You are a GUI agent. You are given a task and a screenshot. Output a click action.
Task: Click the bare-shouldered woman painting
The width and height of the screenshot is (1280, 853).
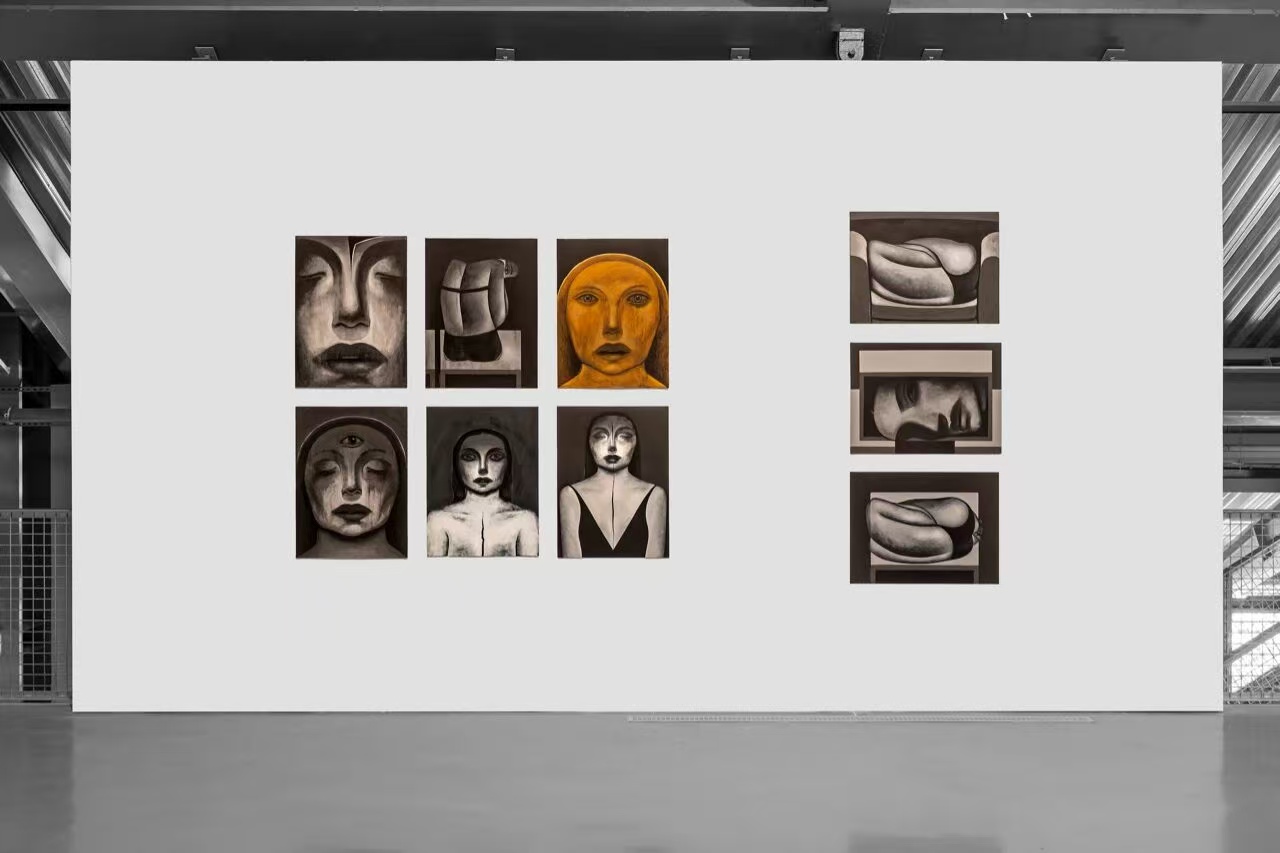[x=482, y=481]
